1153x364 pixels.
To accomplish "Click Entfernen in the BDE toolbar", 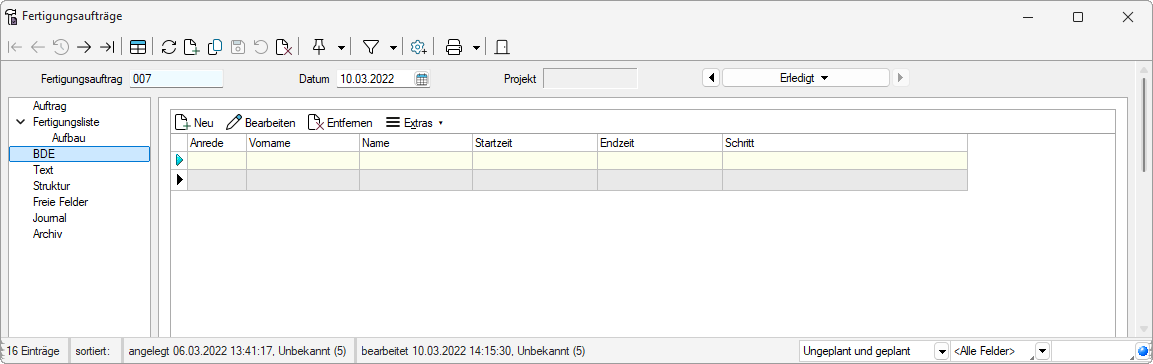I will tap(340, 123).
